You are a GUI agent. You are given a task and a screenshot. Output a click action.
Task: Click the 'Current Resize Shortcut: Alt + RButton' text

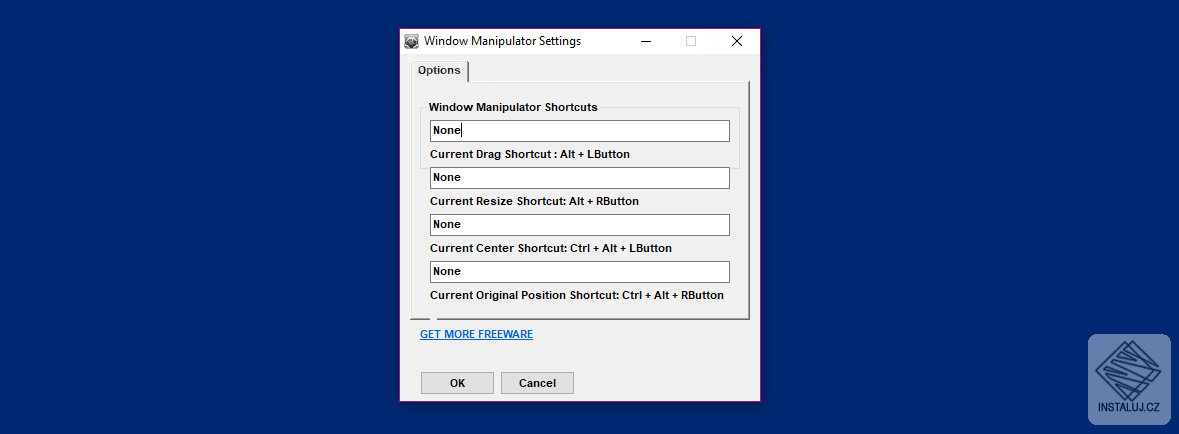click(x=535, y=202)
